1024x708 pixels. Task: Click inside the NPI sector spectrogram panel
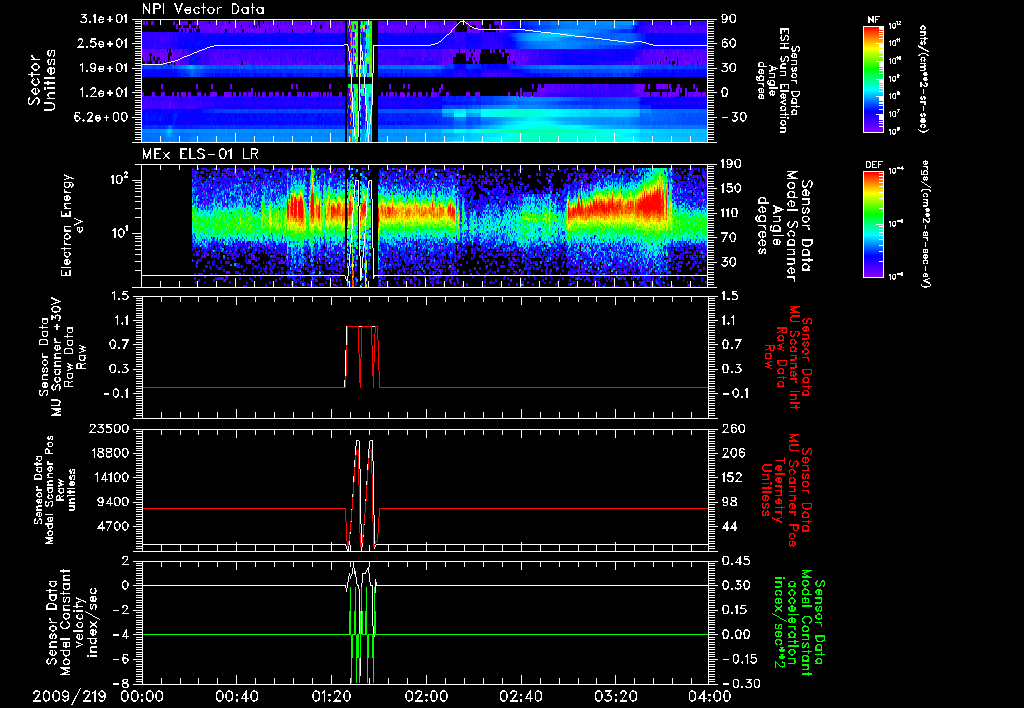[425, 80]
